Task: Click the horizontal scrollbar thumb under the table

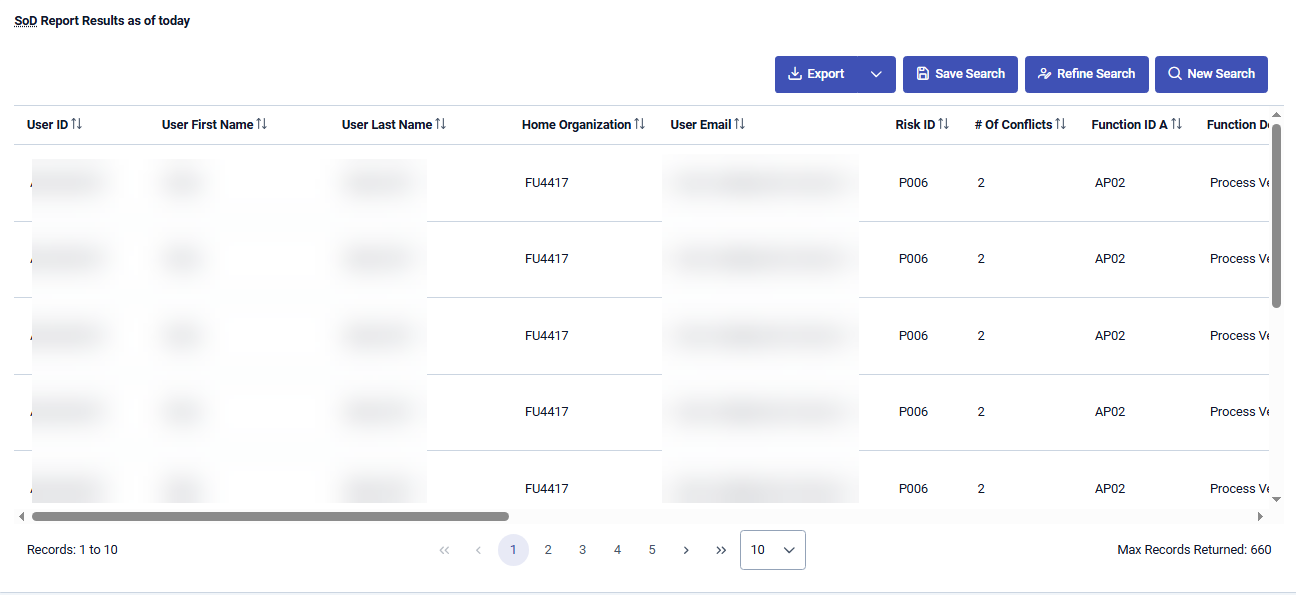Action: coord(270,517)
